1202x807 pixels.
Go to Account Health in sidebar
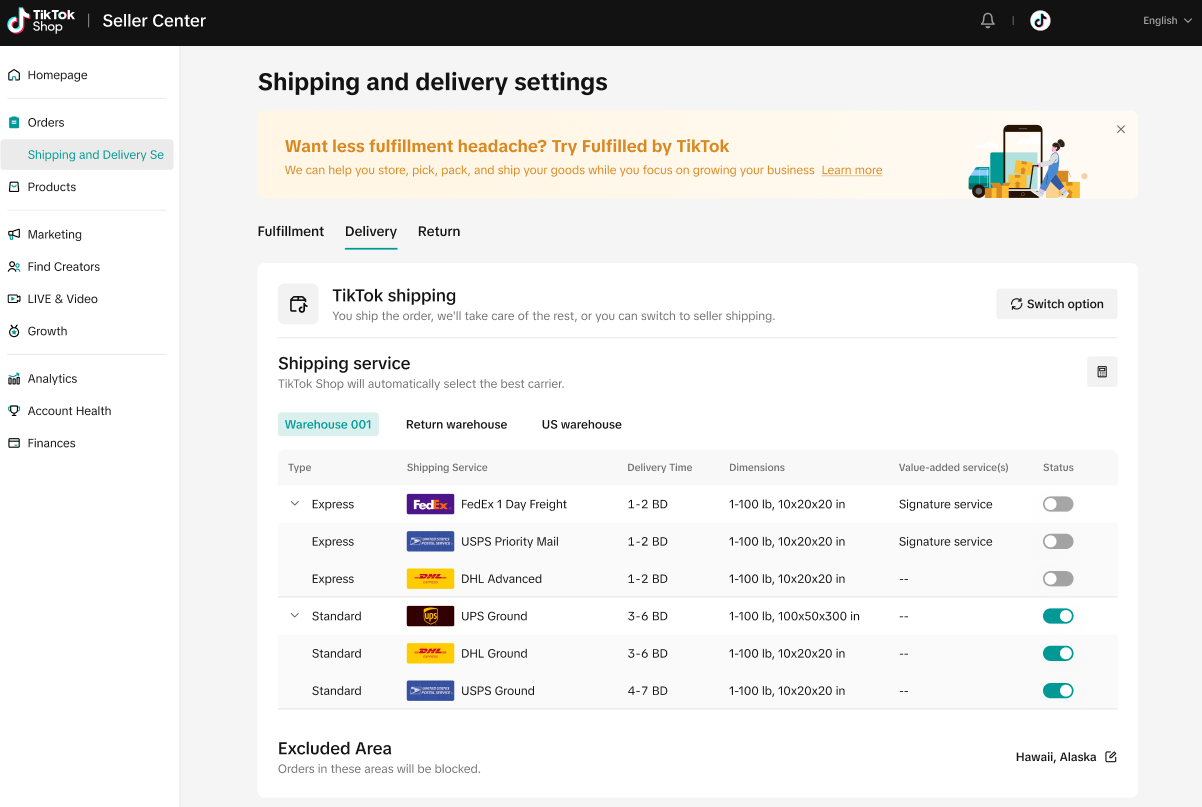pyautogui.click(x=69, y=411)
